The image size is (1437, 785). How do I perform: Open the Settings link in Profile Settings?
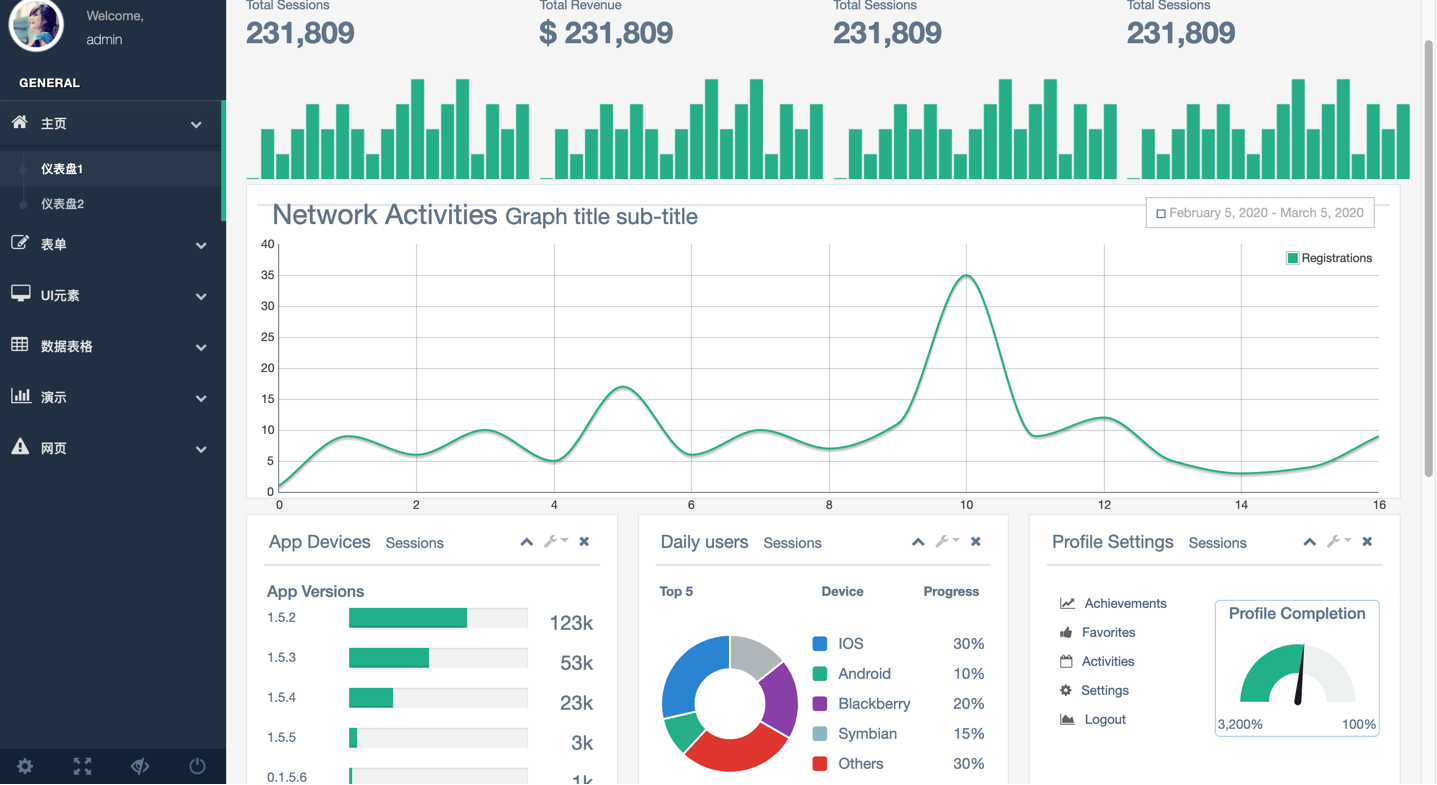click(1104, 691)
